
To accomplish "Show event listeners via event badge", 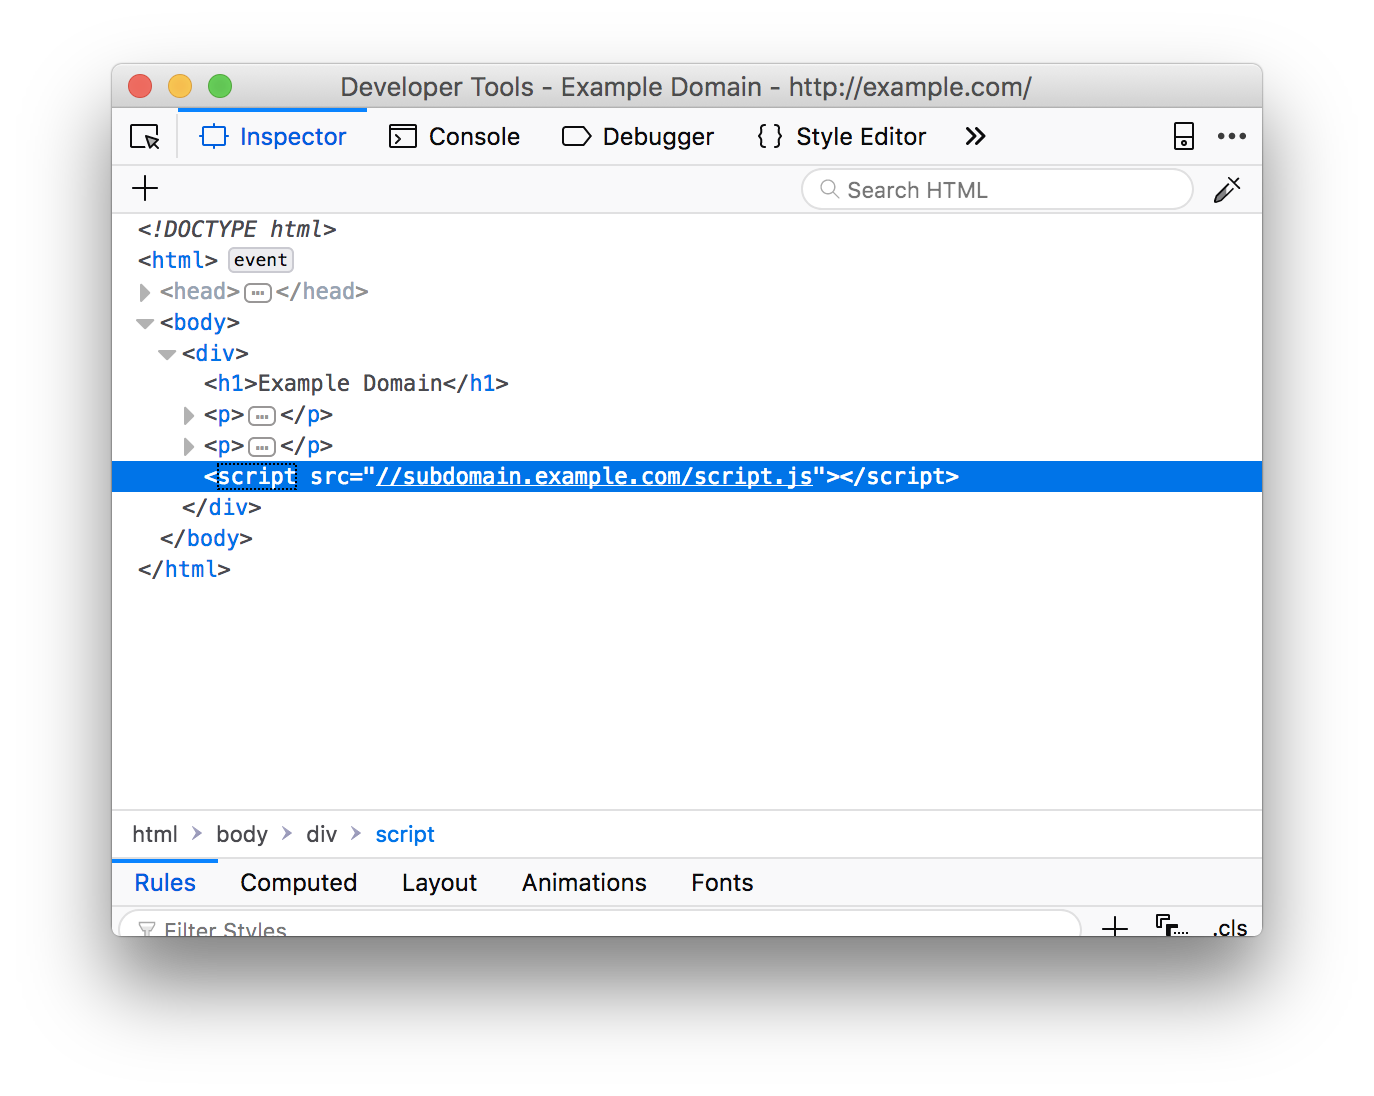I will (261, 260).
